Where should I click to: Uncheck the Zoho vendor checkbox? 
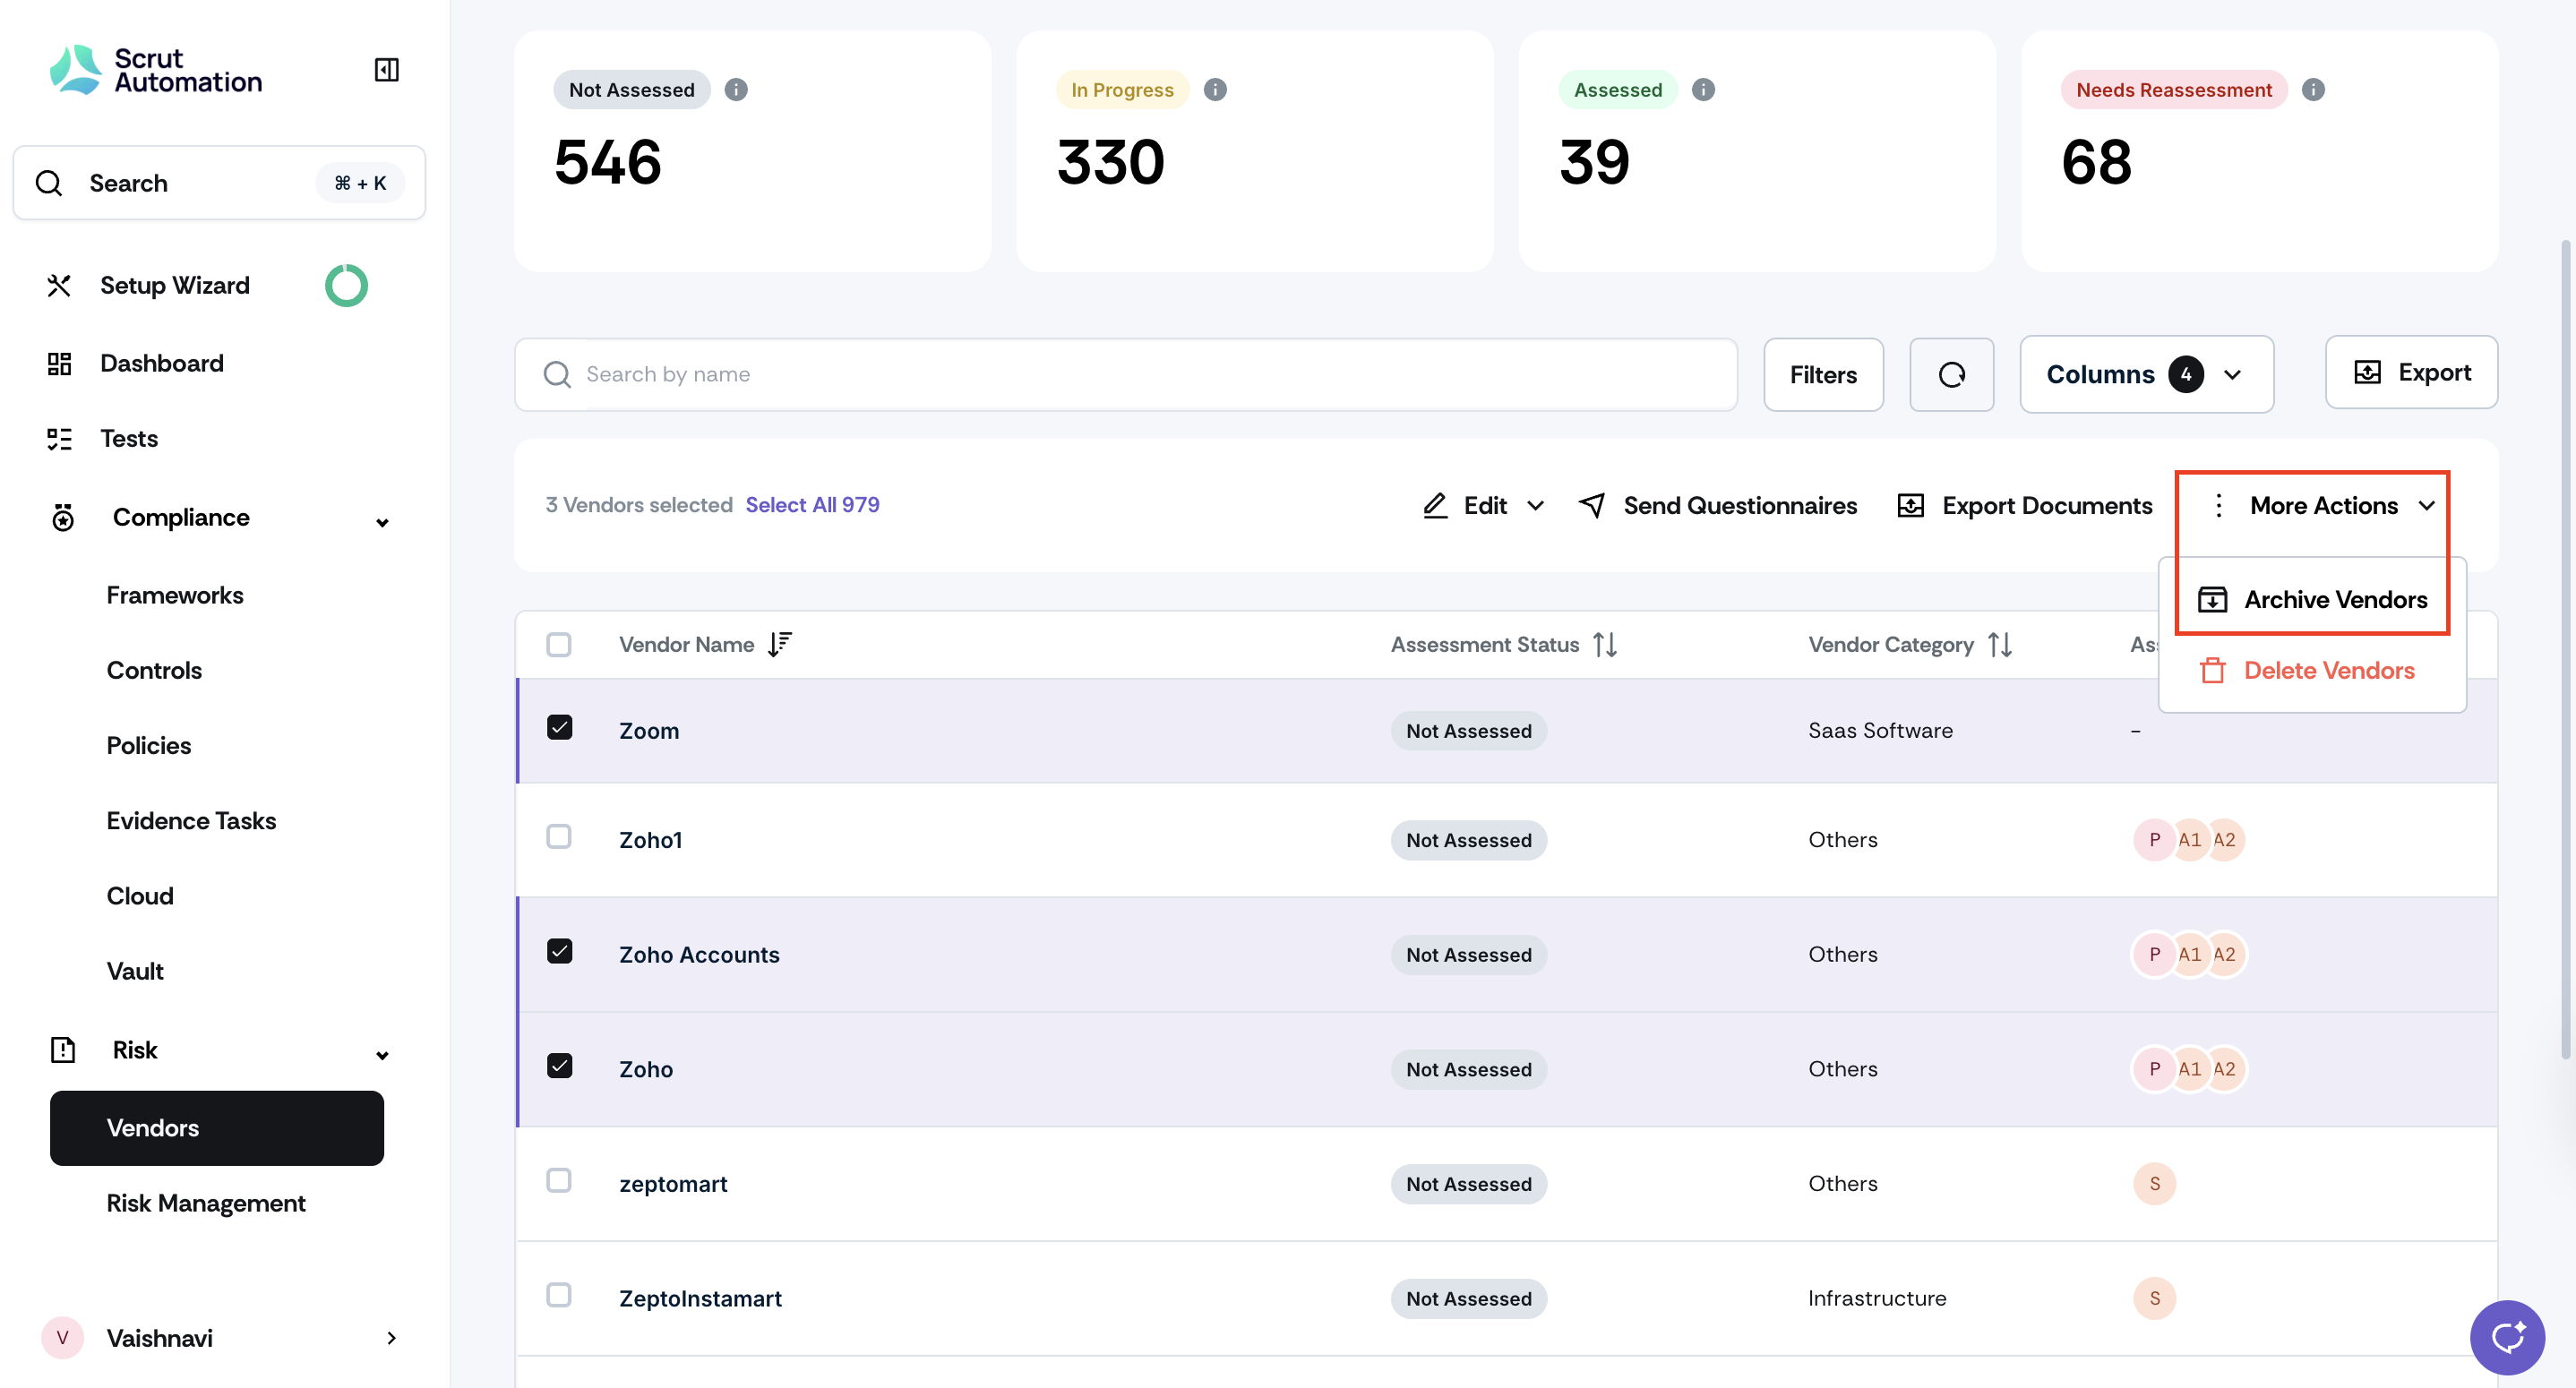559,1066
